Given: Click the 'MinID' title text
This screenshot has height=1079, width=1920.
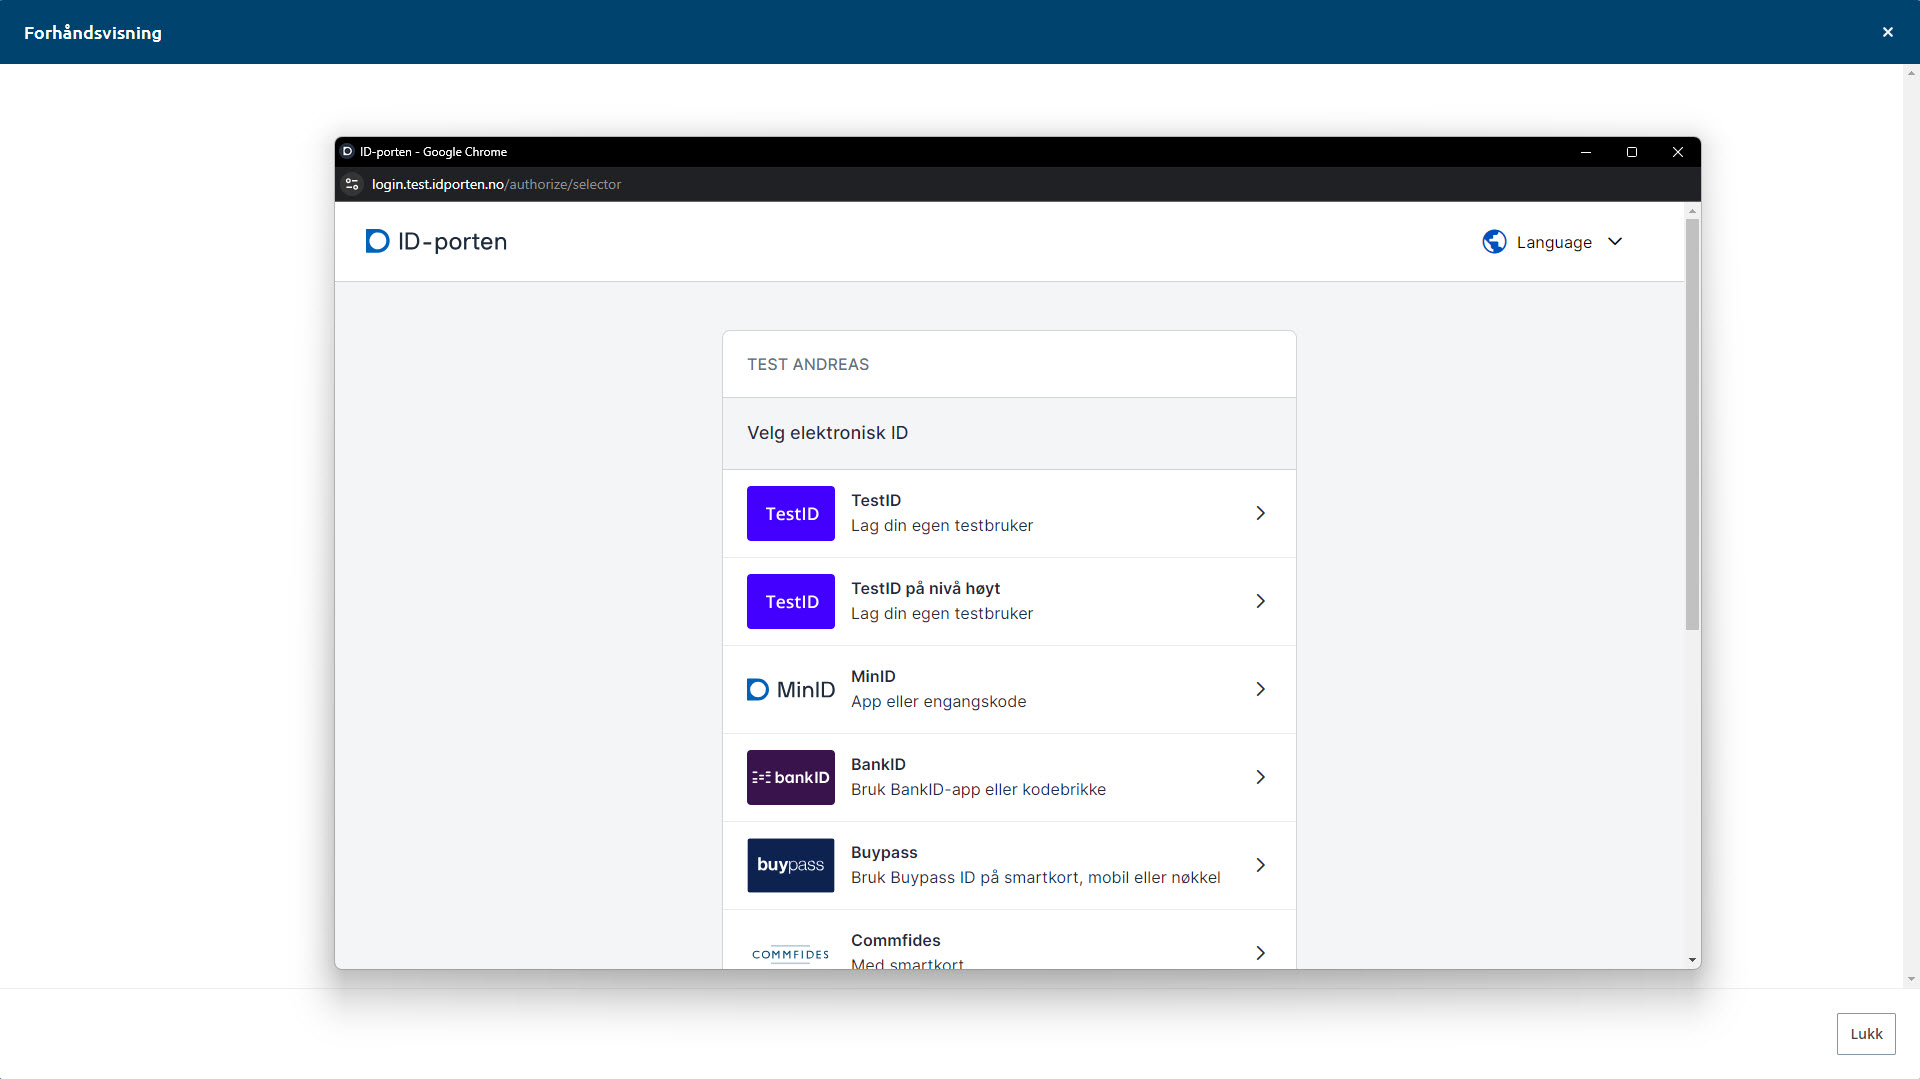Looking at the screenshot, I should tap(873, 676).
